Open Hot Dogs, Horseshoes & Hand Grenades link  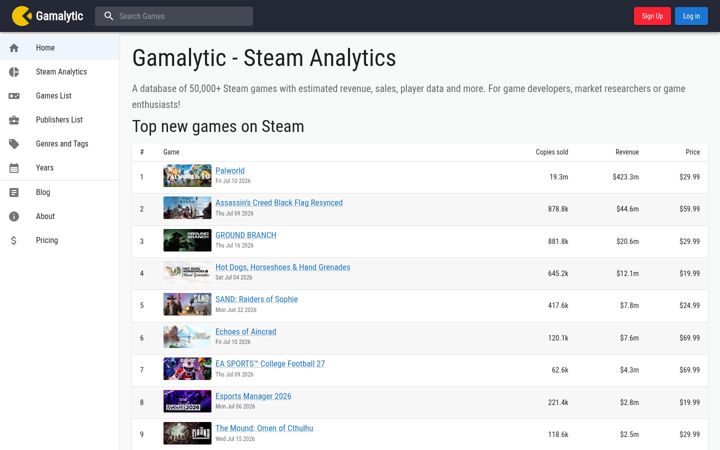[x=283, y=267]
